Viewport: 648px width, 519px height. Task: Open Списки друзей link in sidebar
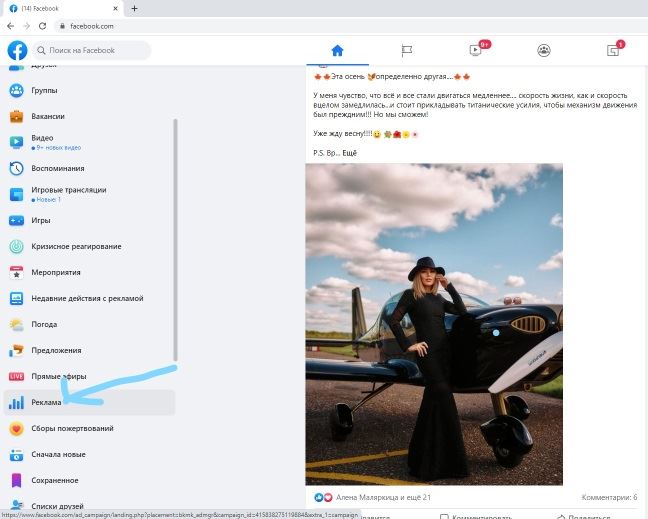click(57, 506)
